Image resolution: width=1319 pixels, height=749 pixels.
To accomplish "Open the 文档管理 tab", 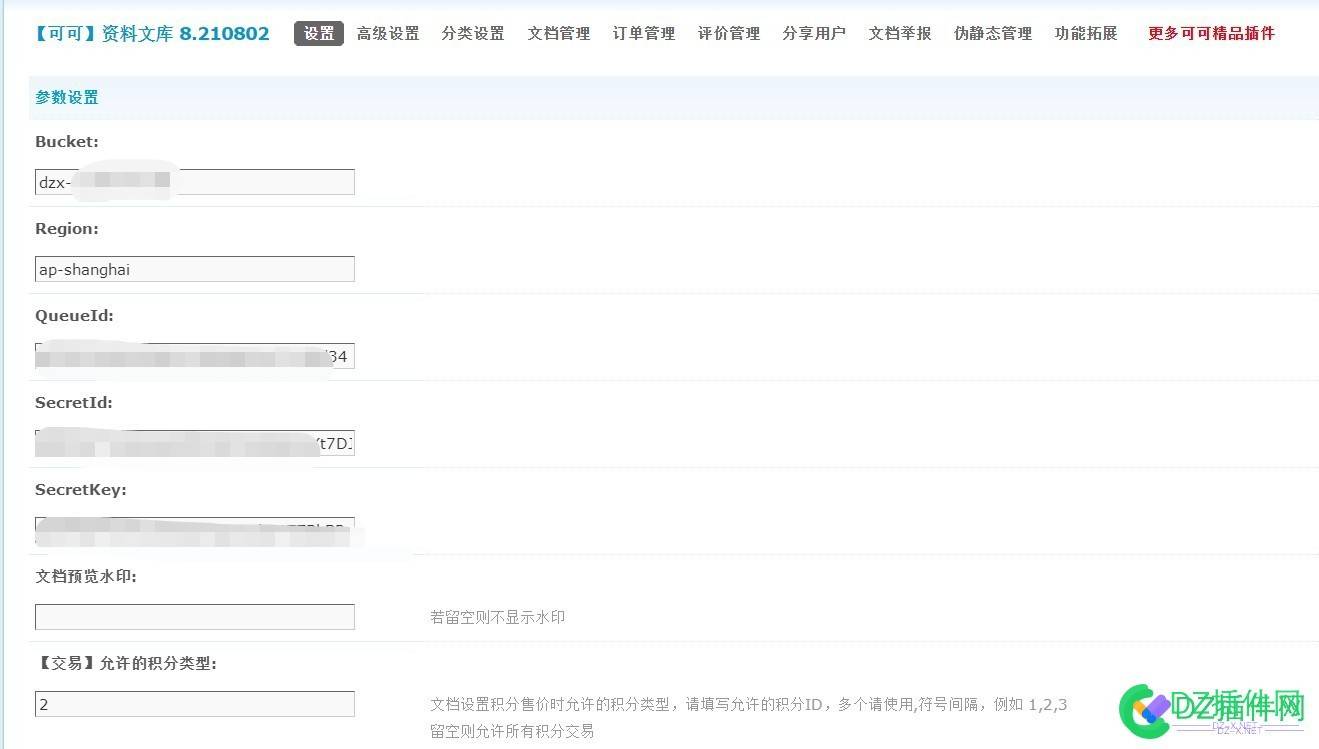I will click(558, 33).
